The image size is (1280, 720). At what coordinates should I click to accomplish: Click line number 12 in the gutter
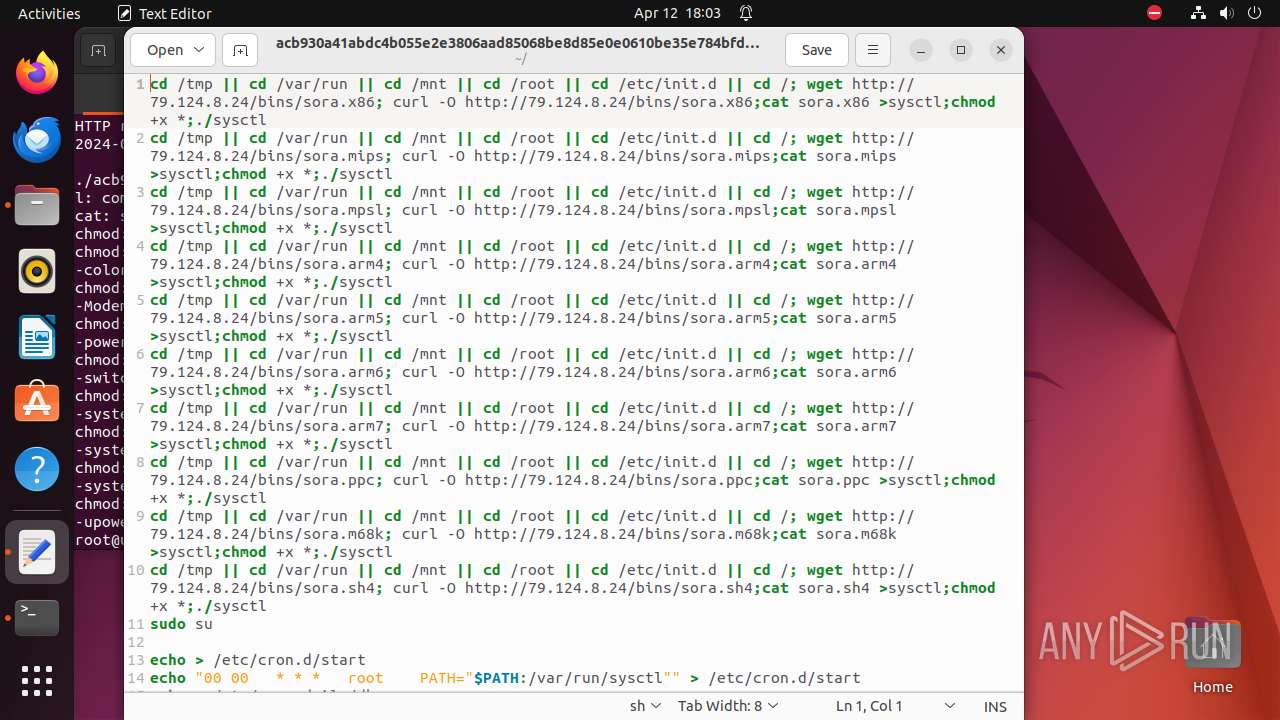tap(136, 642)
